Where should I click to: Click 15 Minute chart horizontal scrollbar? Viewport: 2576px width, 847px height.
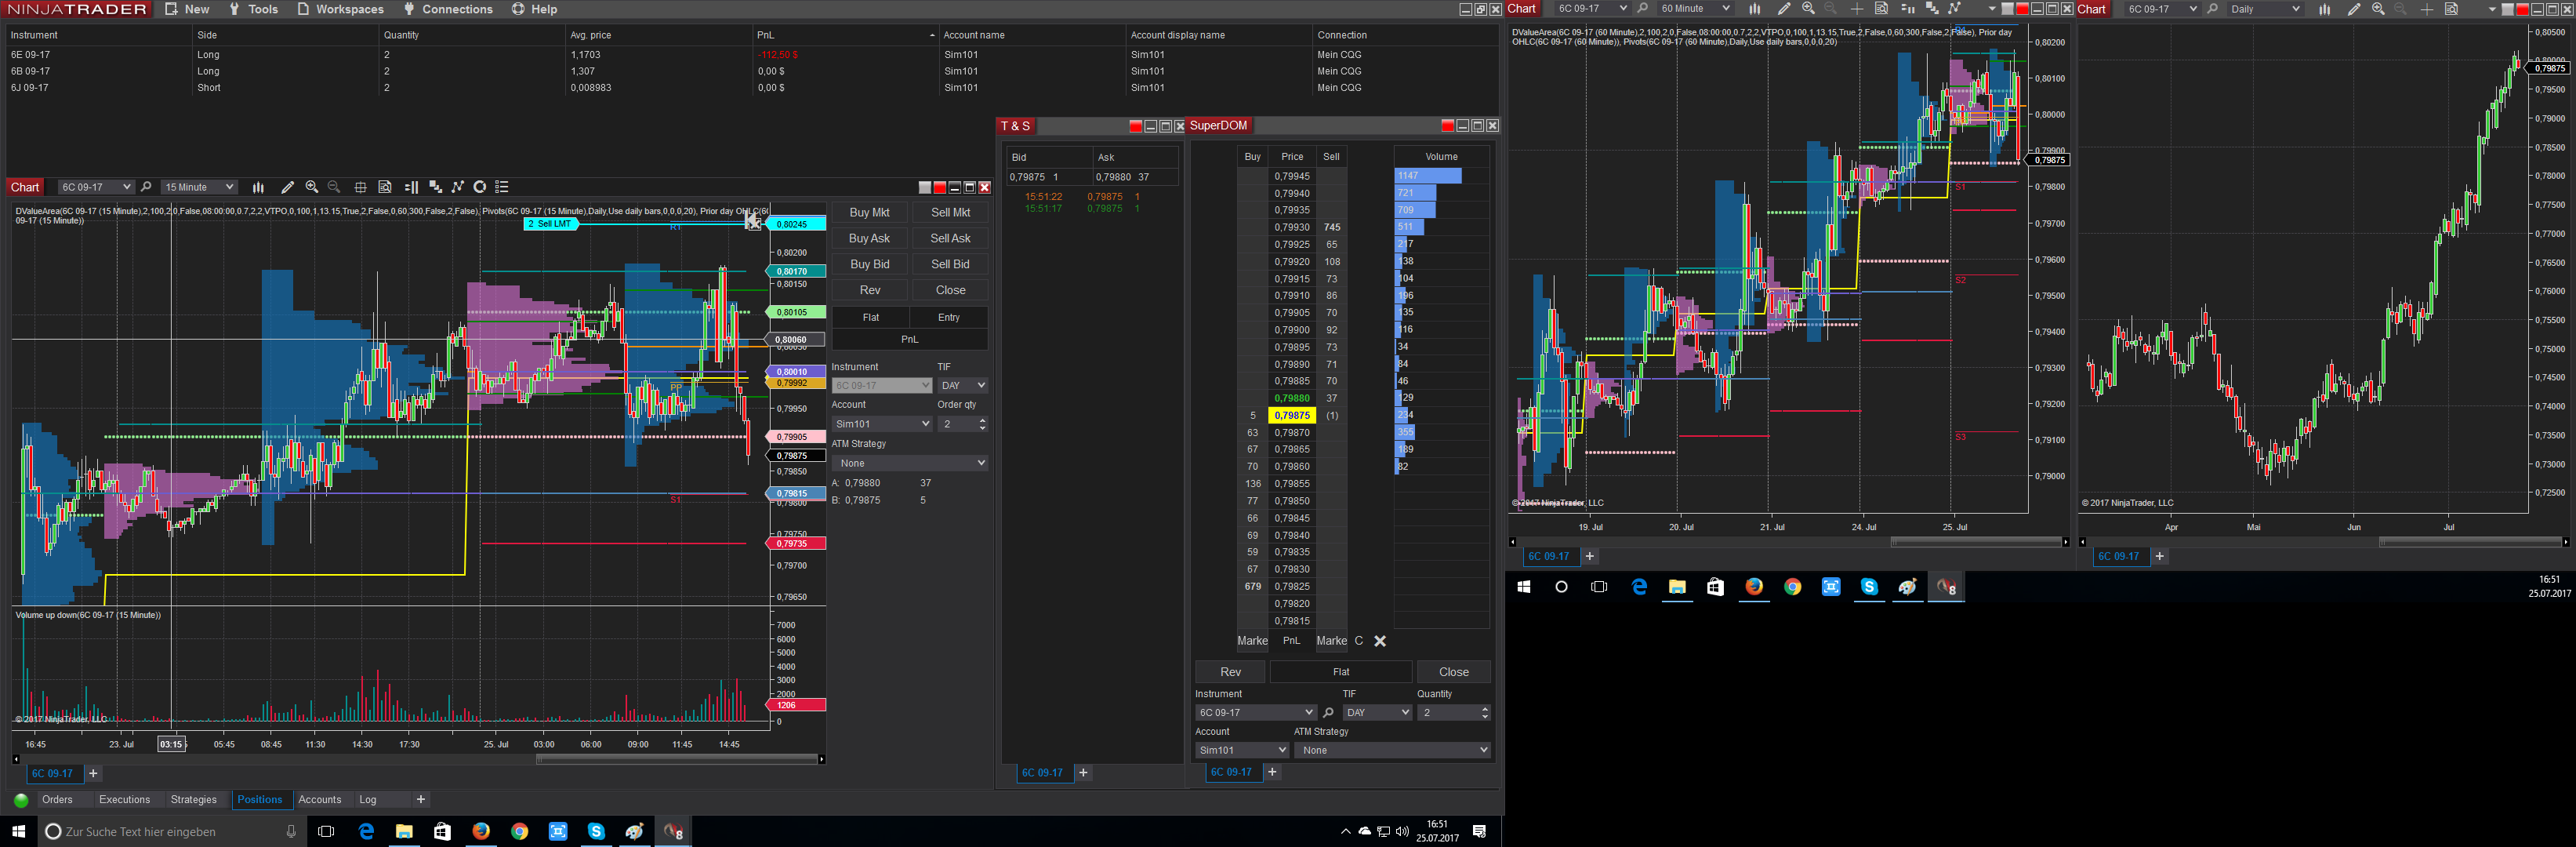[677, 759]
